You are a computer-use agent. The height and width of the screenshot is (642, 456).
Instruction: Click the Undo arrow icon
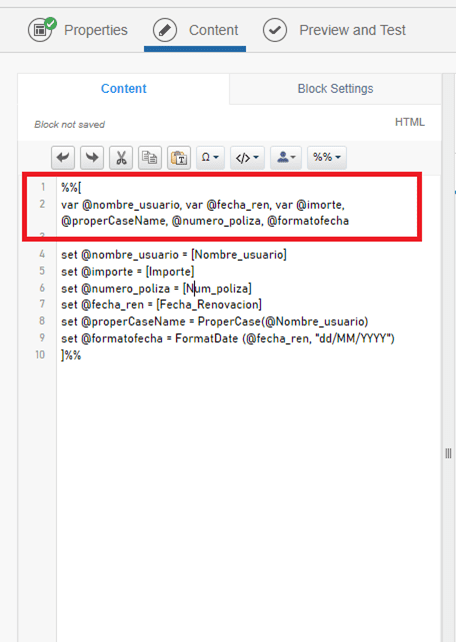[x=63, y=158]
